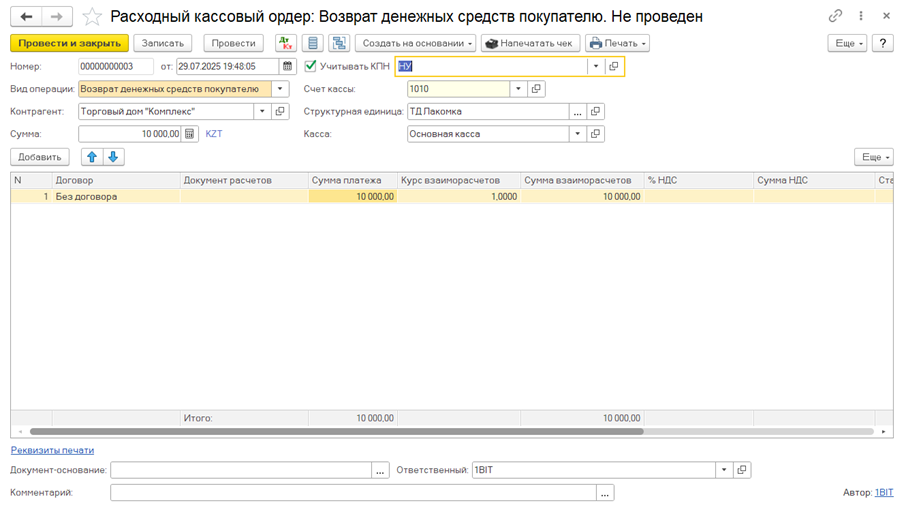This screenshot has width=906, height=529.
Task: Add document to favorites with star icon
Action: click(92, 17)
